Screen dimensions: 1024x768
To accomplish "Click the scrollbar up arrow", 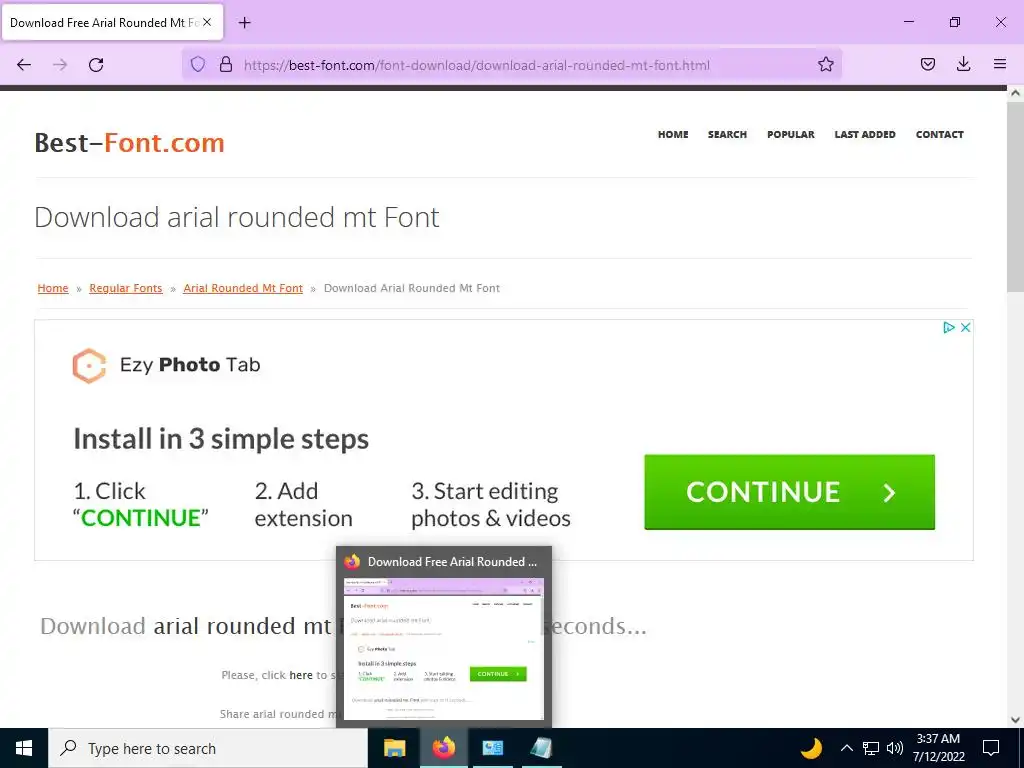I will pos(1015,93).
